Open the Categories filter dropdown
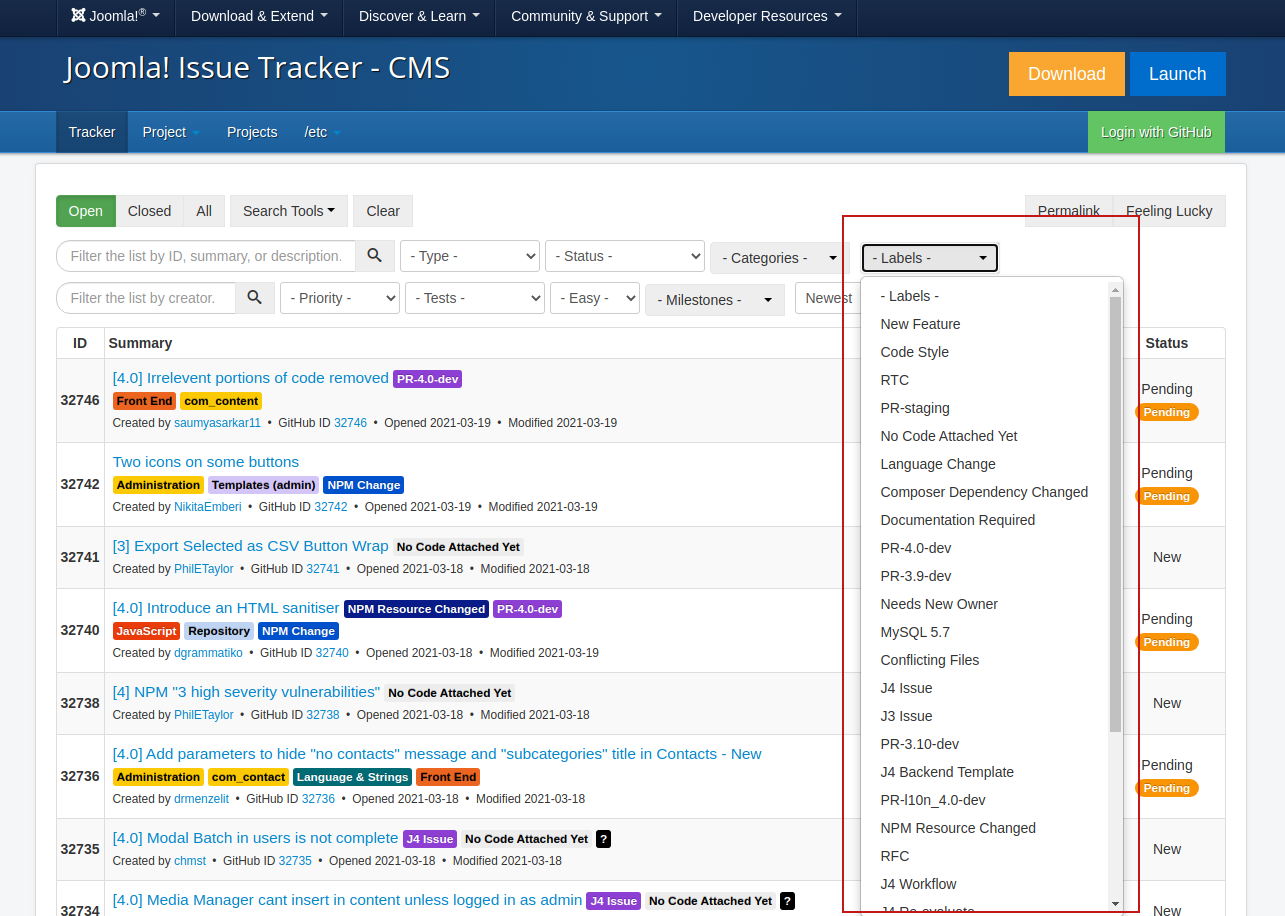Viewport: 1285px width, 916px height. (x=779, y=258)
